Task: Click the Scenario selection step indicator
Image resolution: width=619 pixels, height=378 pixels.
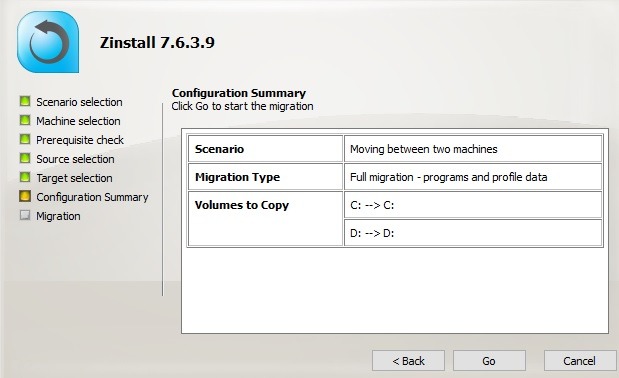Action: pyautogui.click(x=25, y=101)
